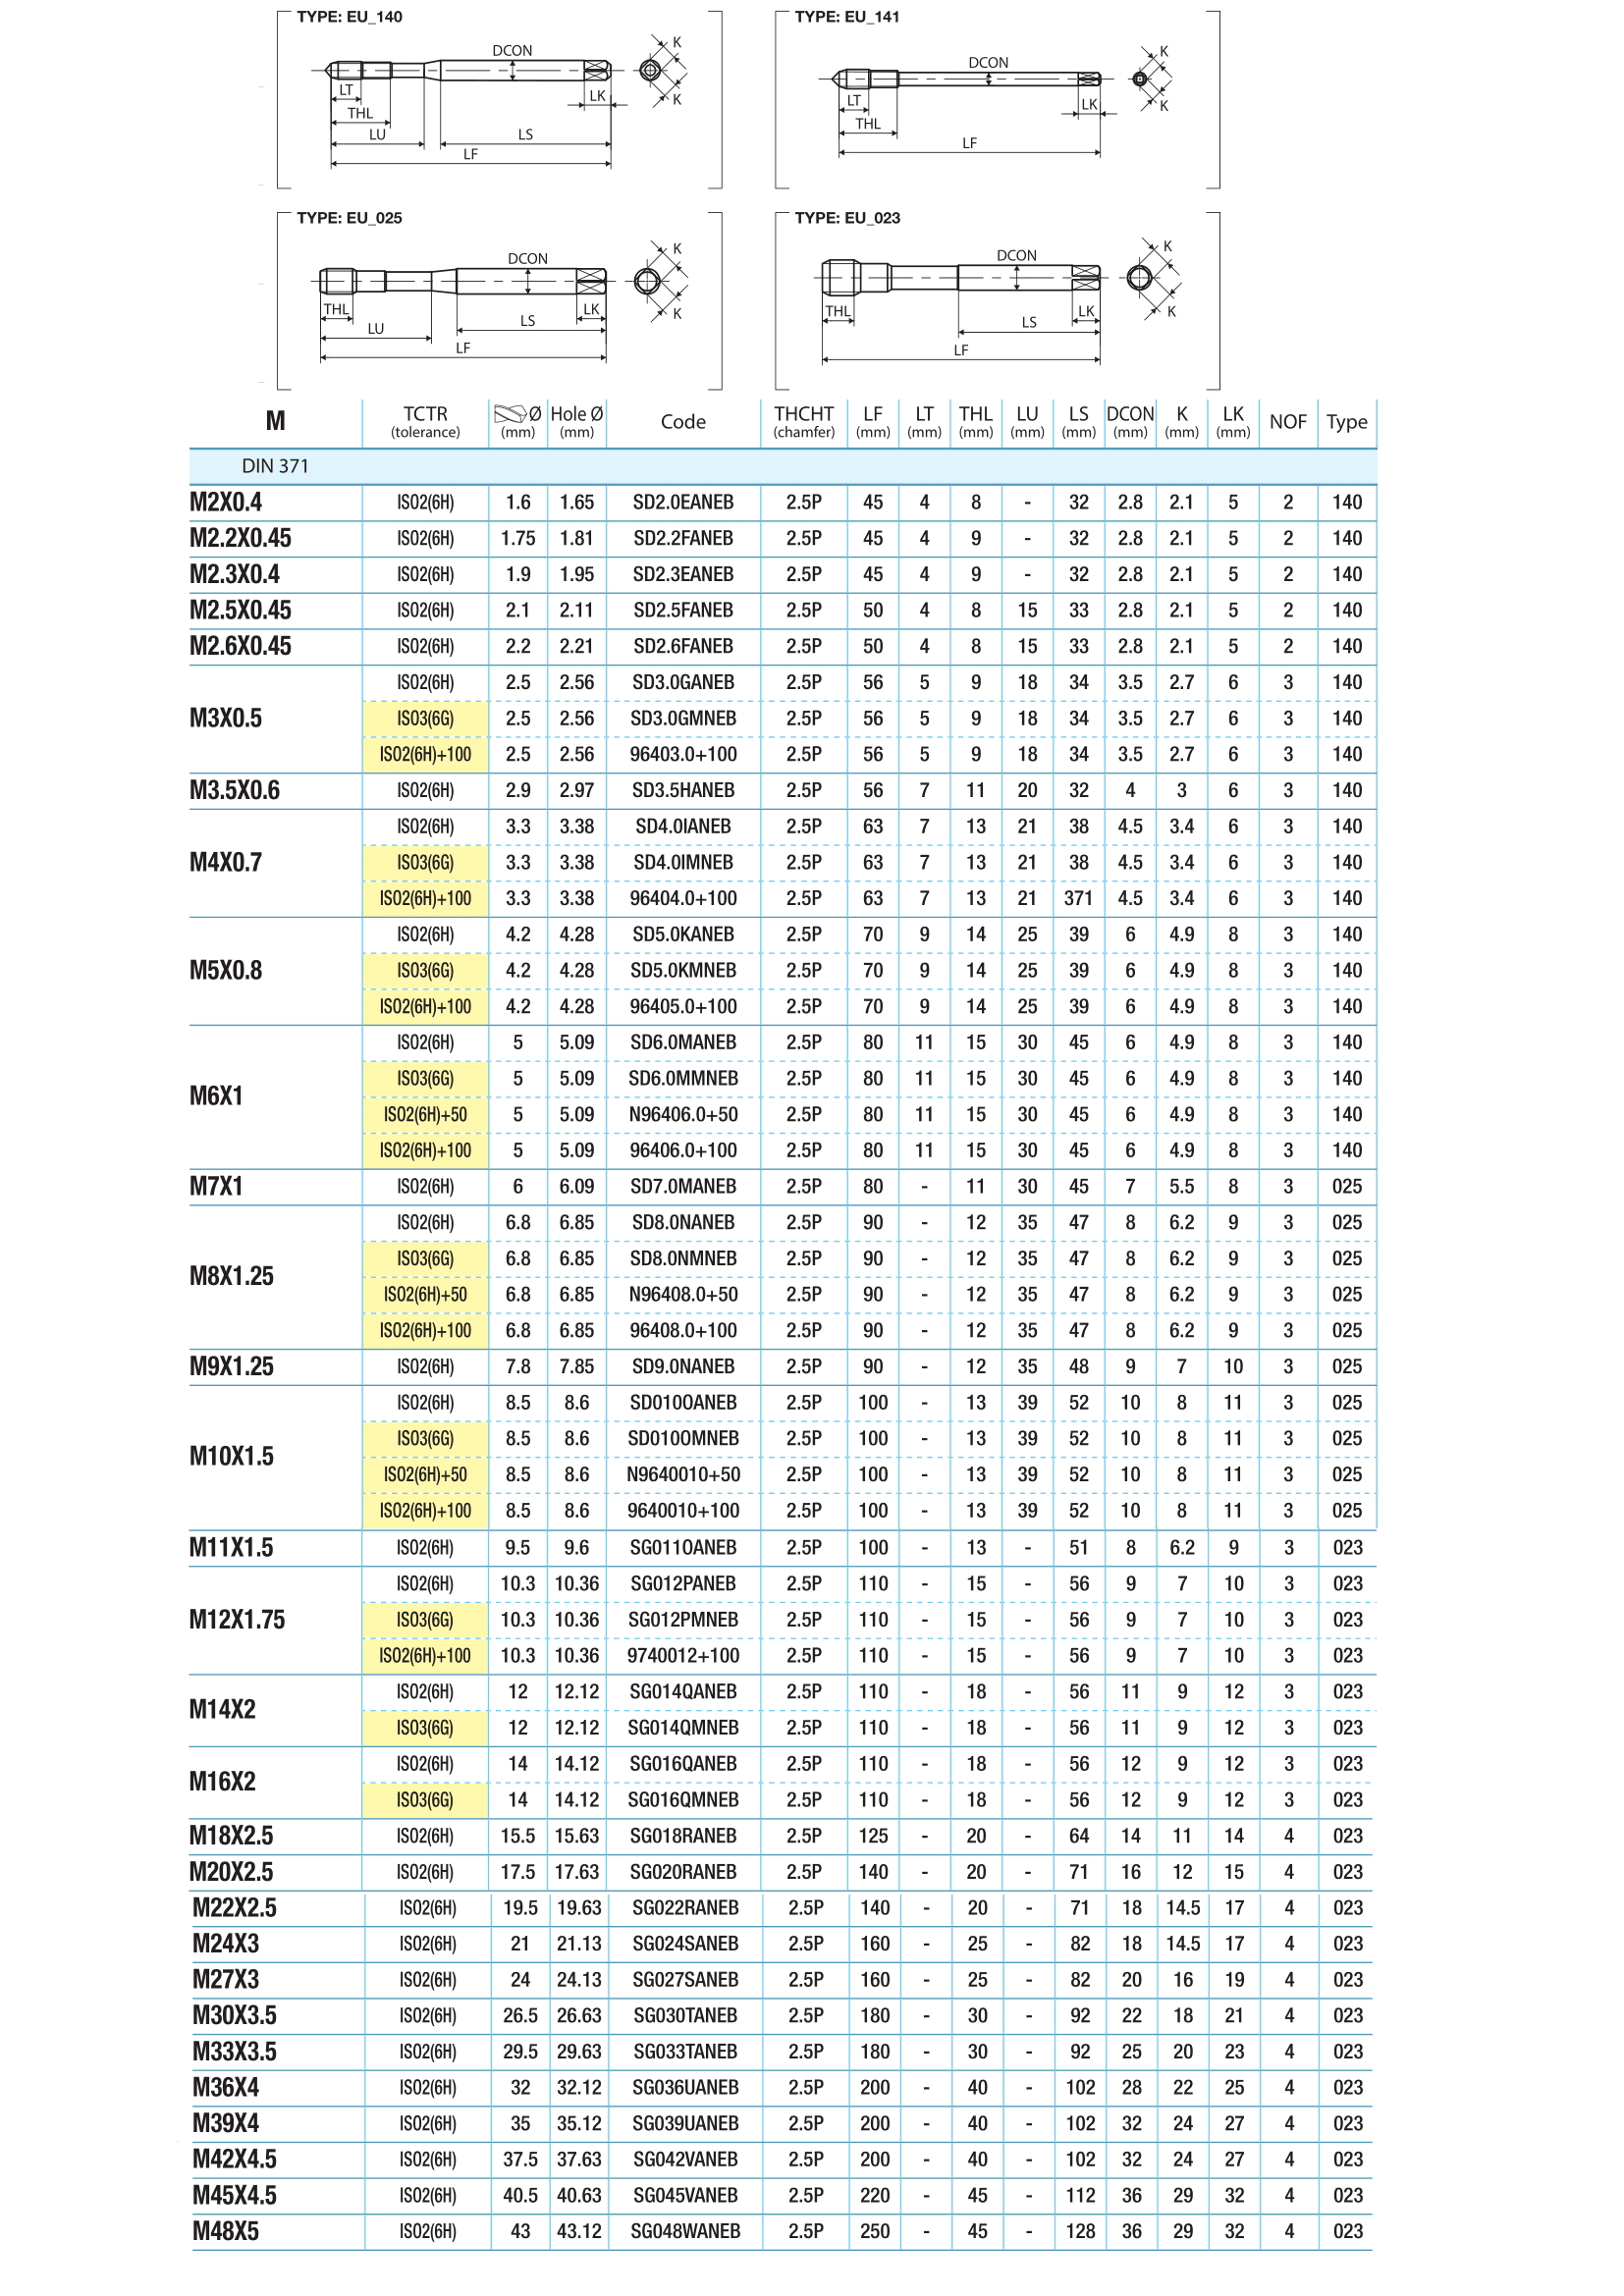The height and width of the screenshot is (2296, 1624).
Task: Click the TCTR (tolerance) column header
Action: click(x=425, y=422)
